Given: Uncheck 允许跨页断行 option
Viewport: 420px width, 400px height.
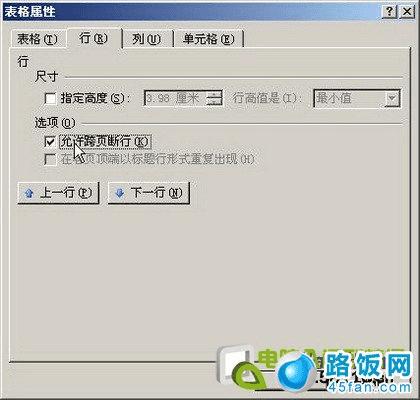Looking at the screenshot, I should [50, 142].
